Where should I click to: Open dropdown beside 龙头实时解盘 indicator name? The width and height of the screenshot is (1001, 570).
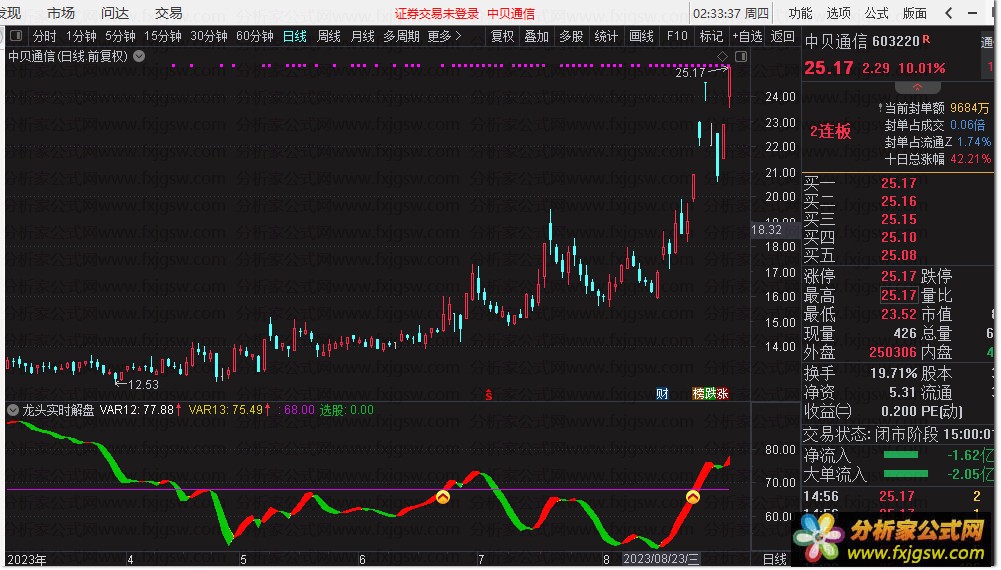pyautogui.click(x=13, y=410)
